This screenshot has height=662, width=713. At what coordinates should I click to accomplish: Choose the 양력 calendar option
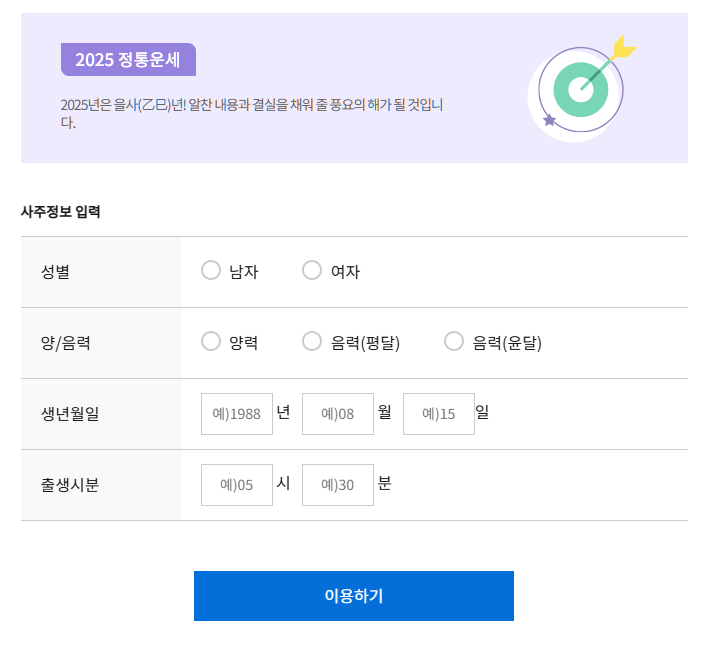211,341
